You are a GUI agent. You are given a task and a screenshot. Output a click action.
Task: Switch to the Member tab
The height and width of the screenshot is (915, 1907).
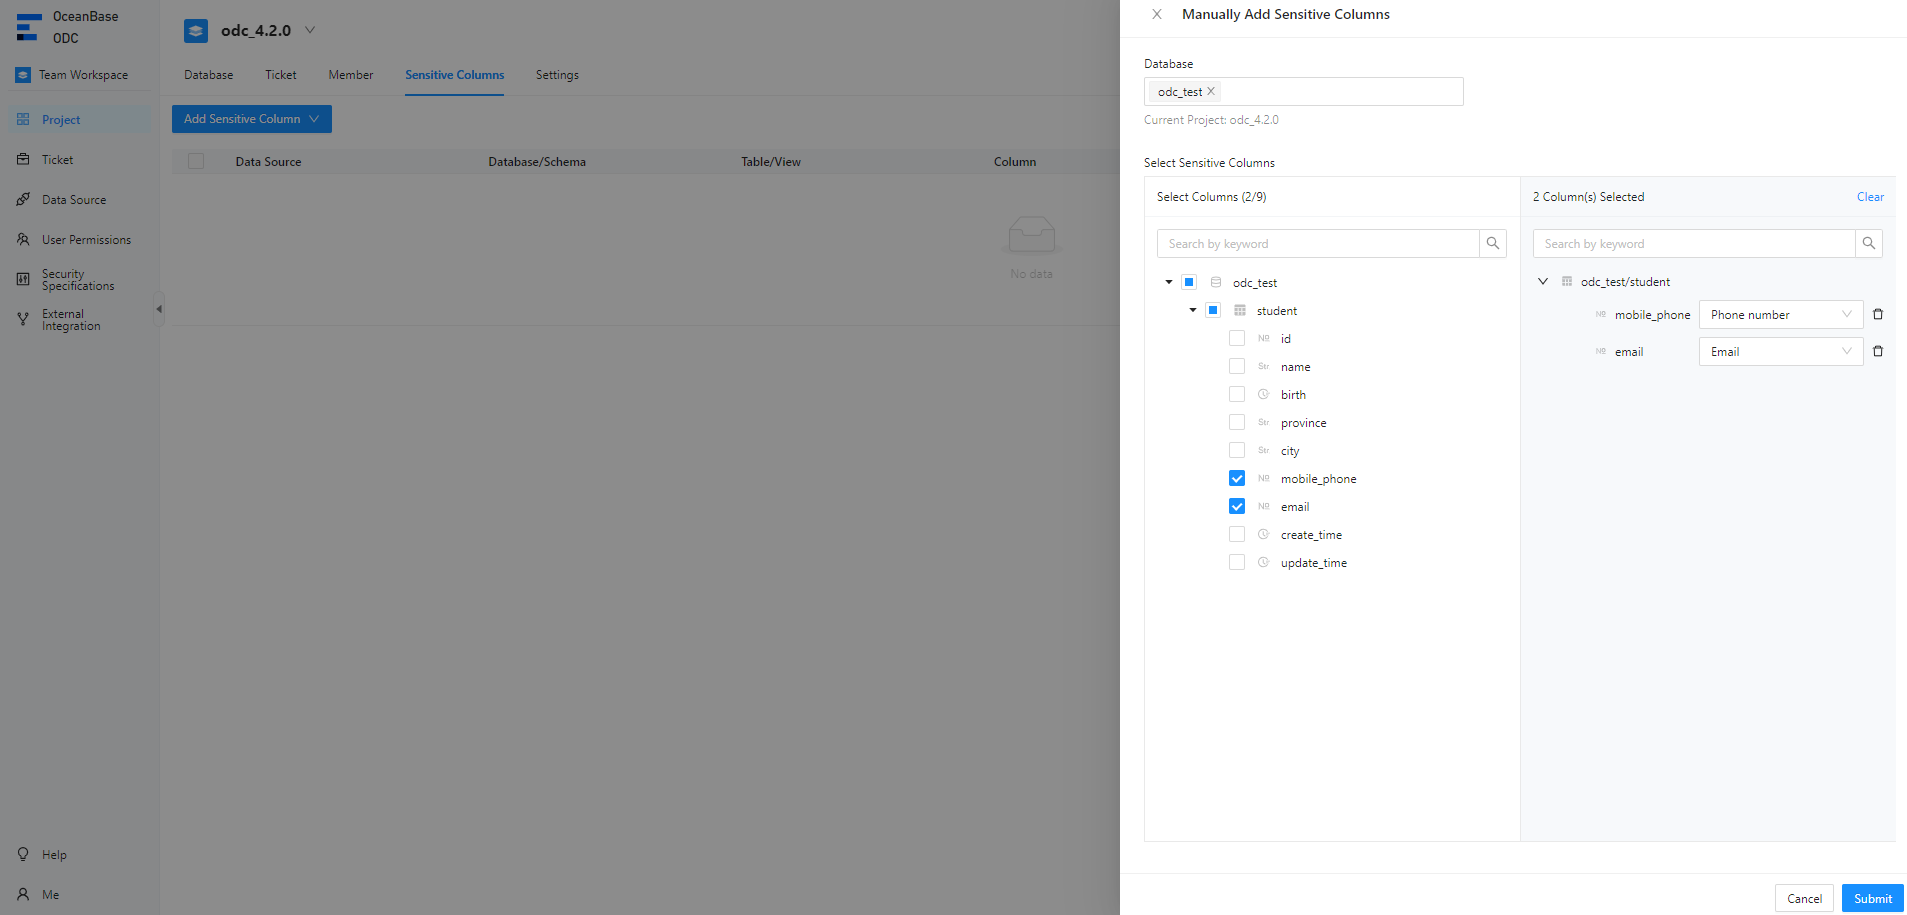[x=350, y=75]
